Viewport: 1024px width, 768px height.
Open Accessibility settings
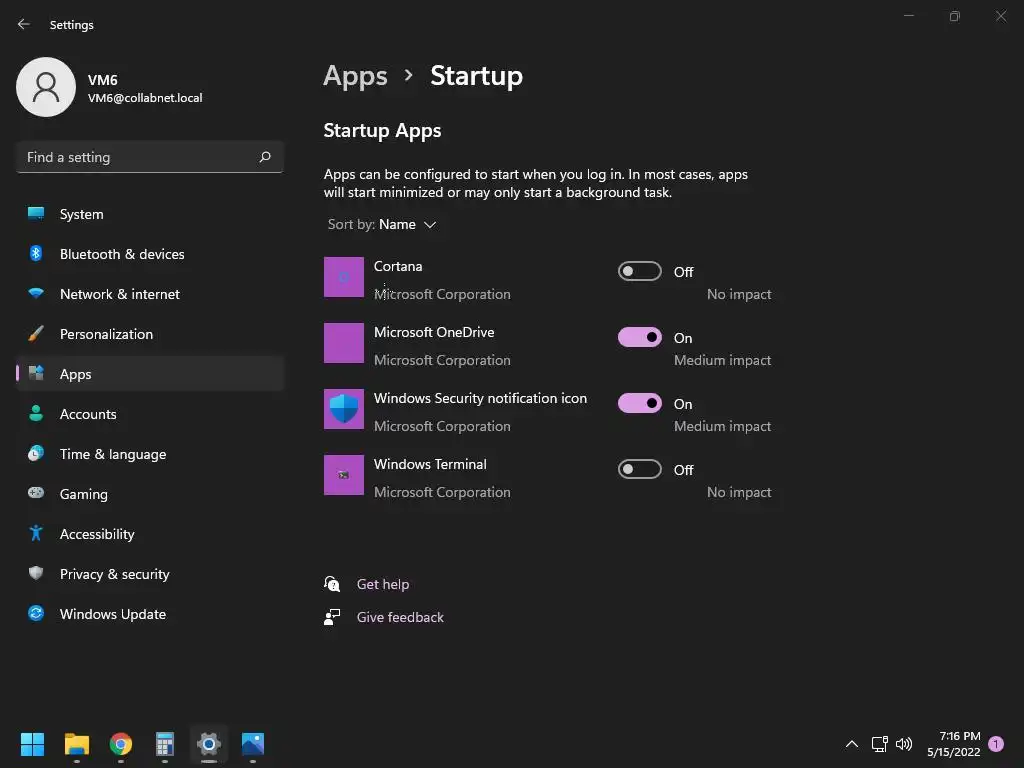point(150,533)
